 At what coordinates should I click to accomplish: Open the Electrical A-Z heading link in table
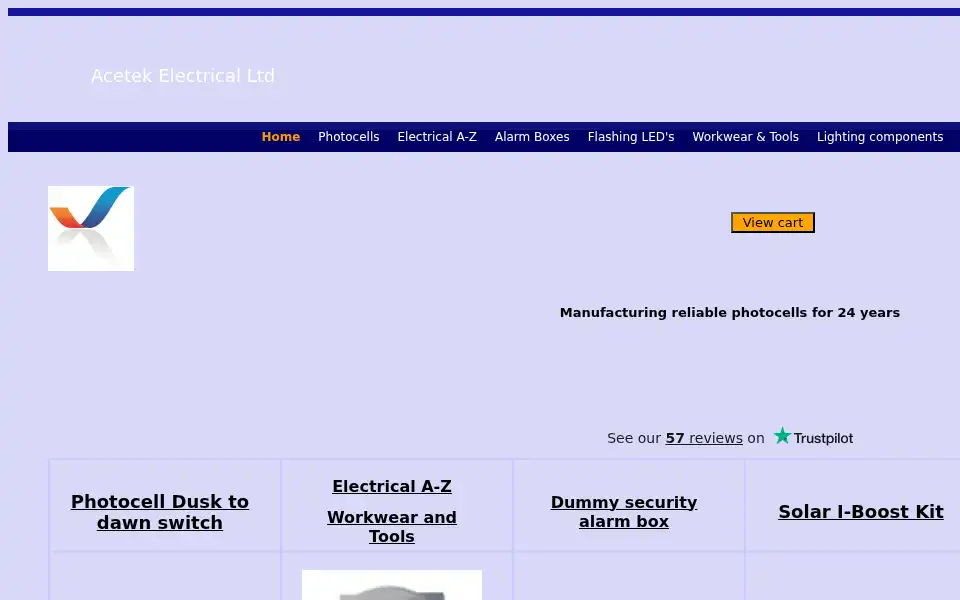click(392, 486)
